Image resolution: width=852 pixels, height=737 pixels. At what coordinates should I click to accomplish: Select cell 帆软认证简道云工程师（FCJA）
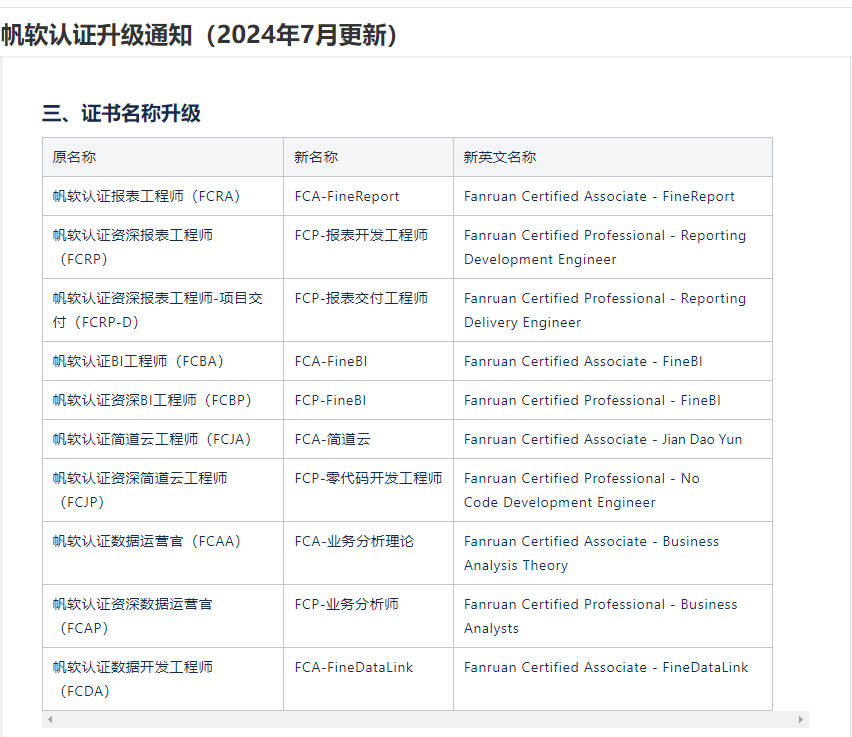163,439
